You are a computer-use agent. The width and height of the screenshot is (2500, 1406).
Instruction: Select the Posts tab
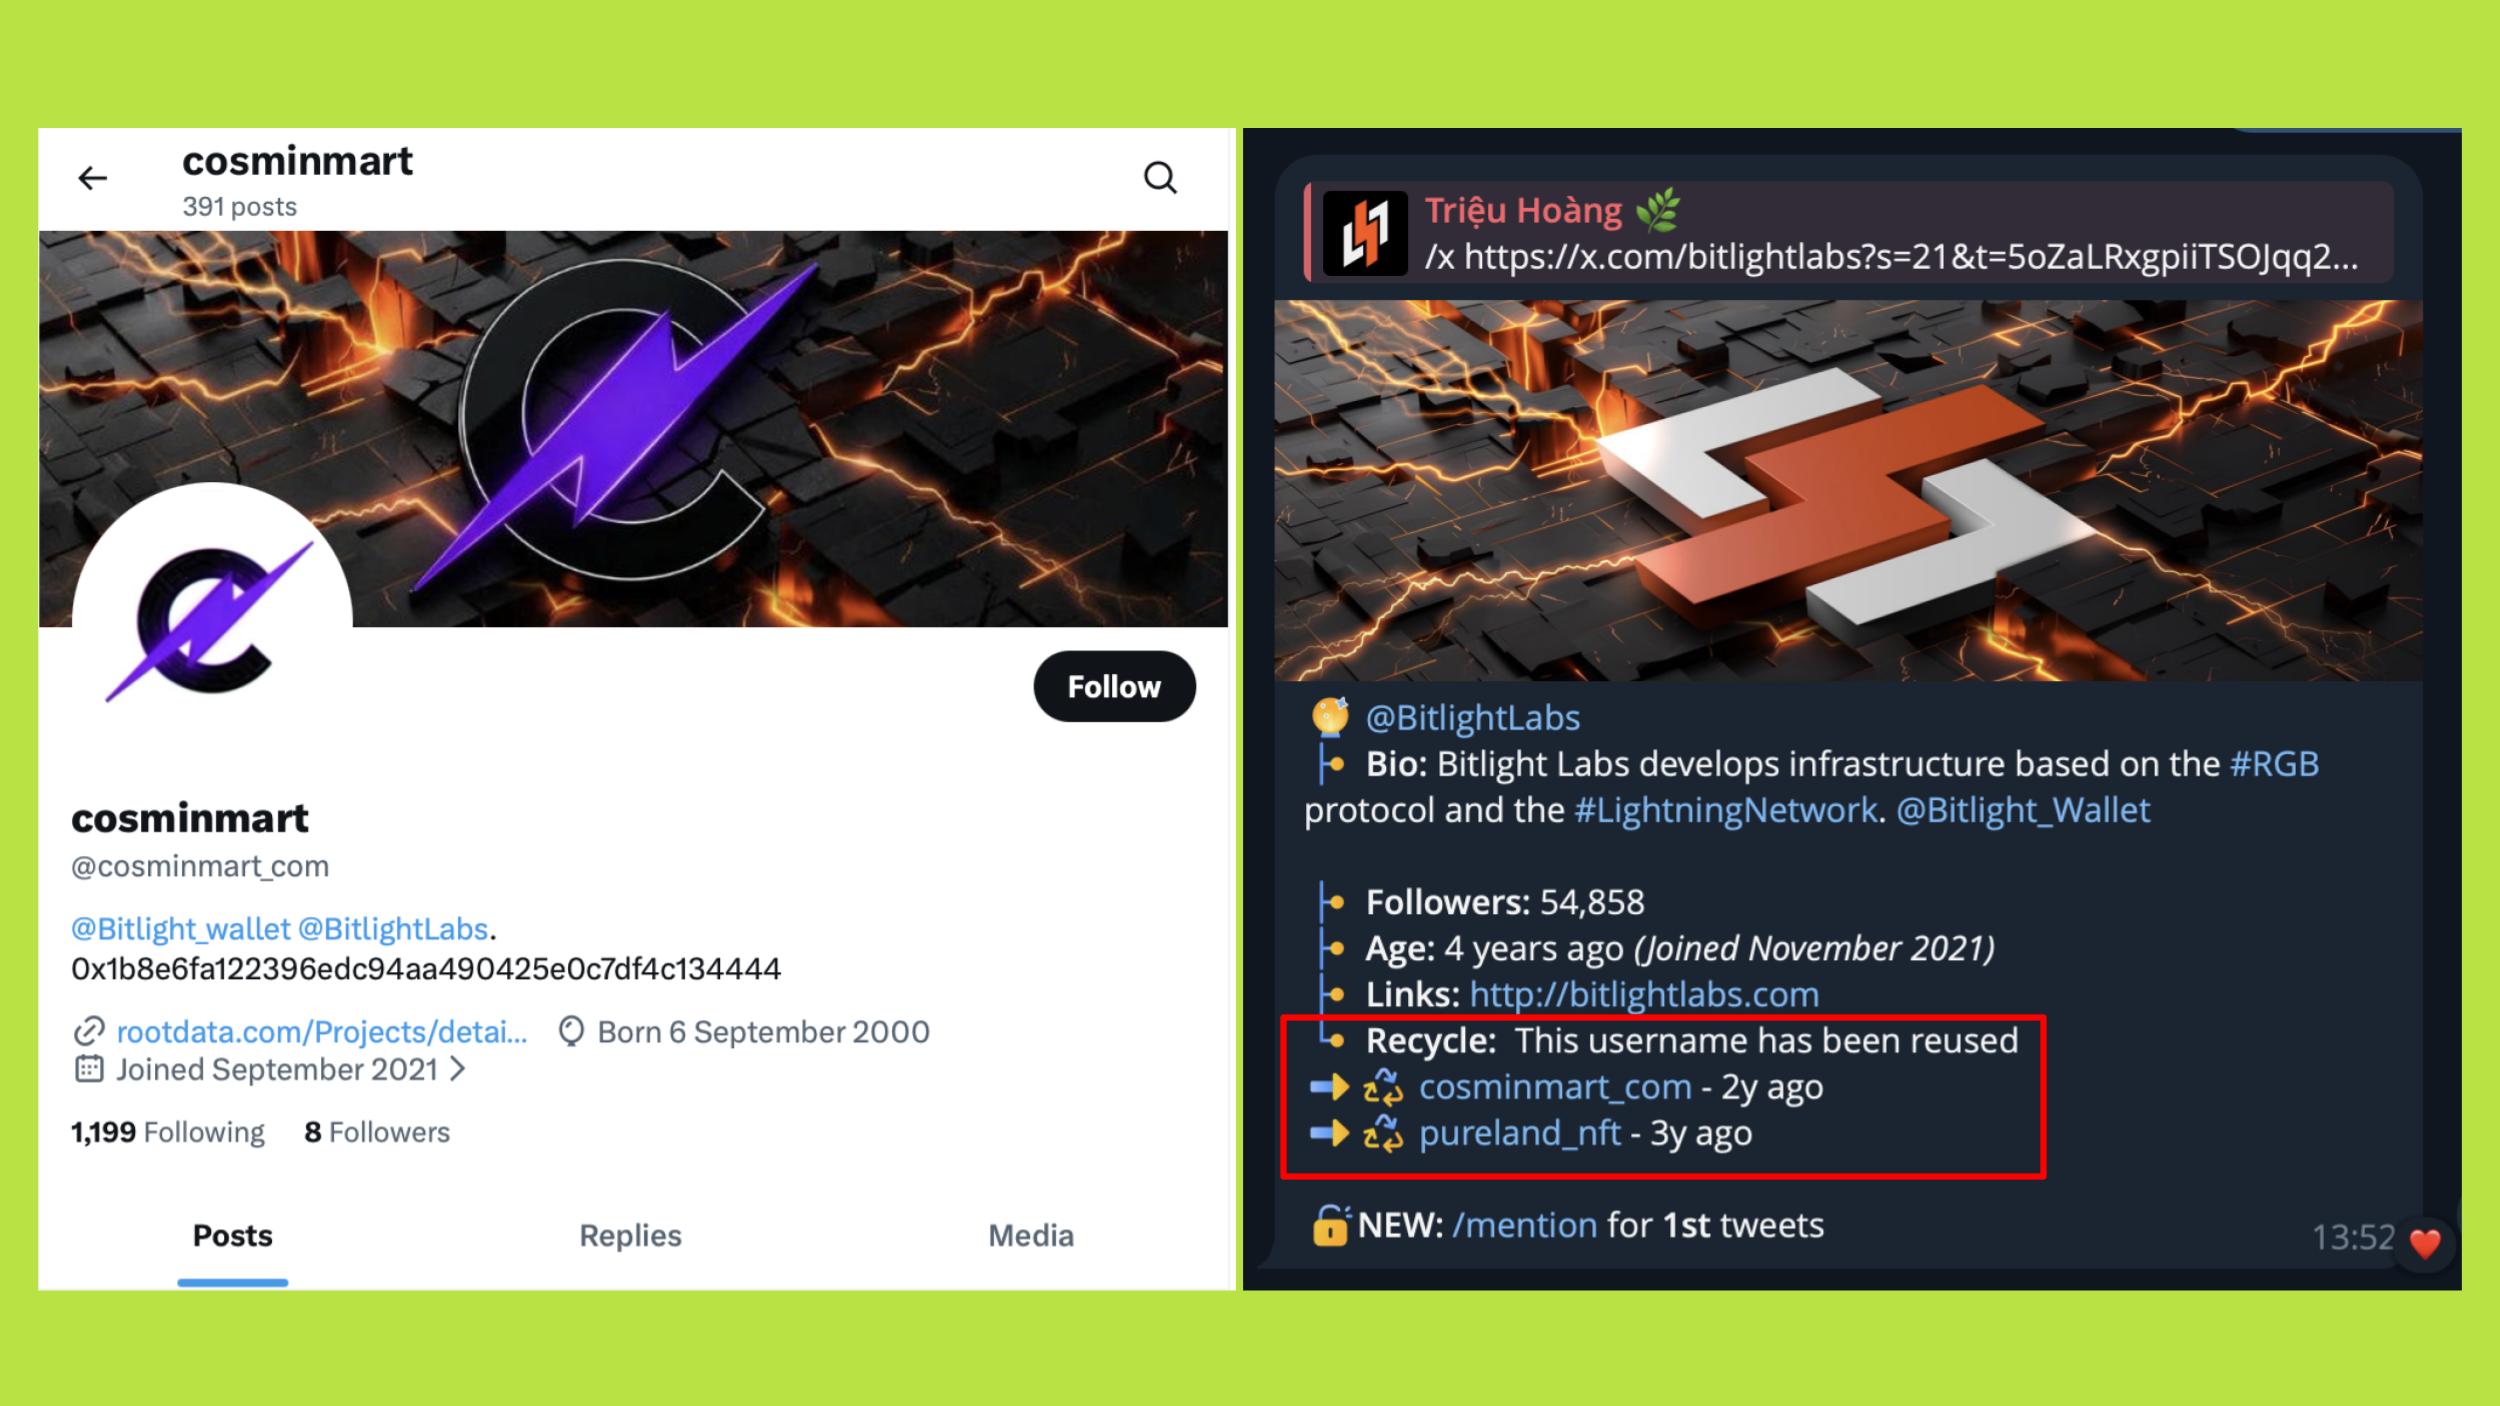(x=232, y=1236)
